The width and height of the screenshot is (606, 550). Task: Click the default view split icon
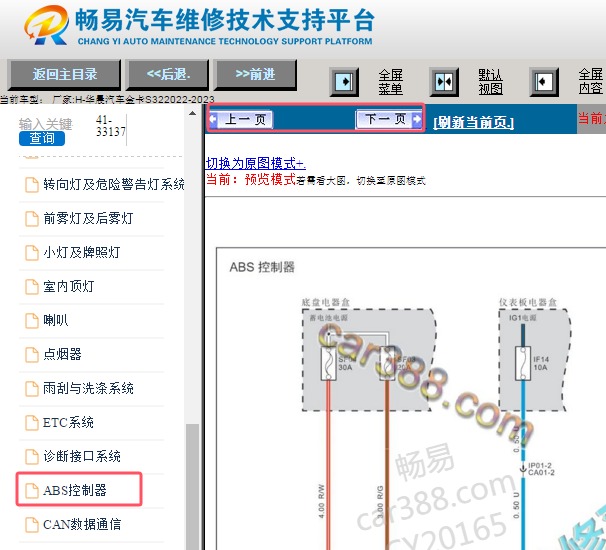[x=444, y=82]
